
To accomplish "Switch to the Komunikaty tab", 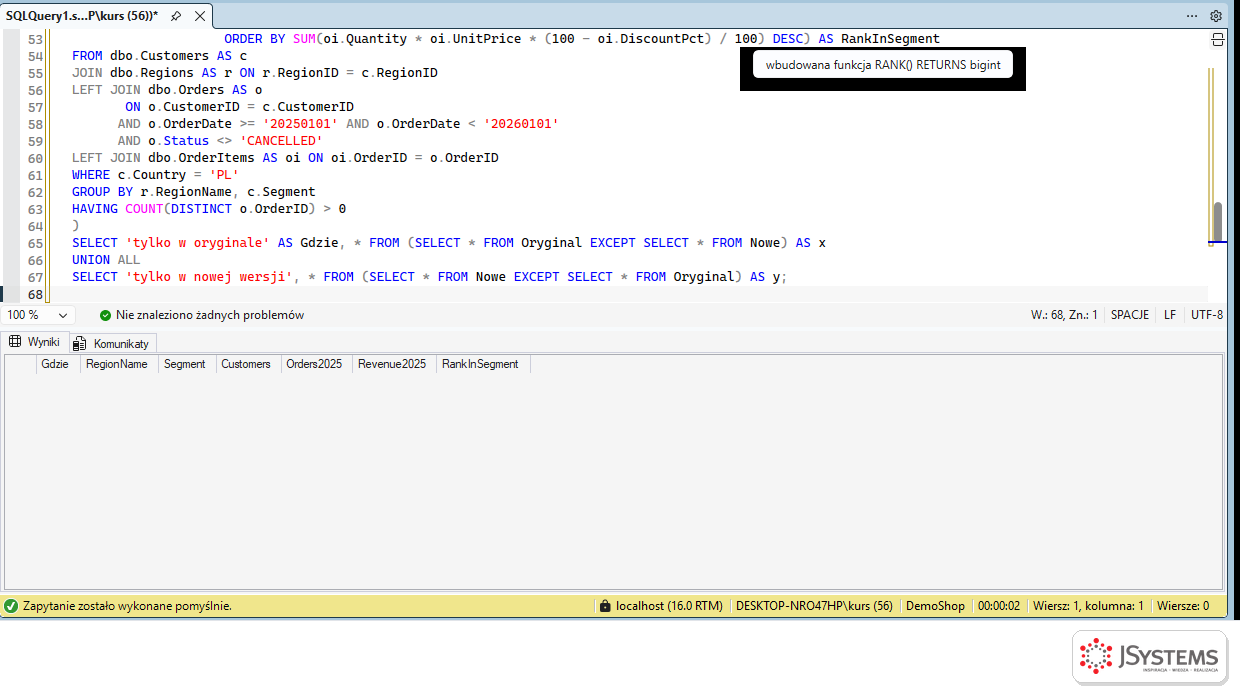I will tap(112, 343).
